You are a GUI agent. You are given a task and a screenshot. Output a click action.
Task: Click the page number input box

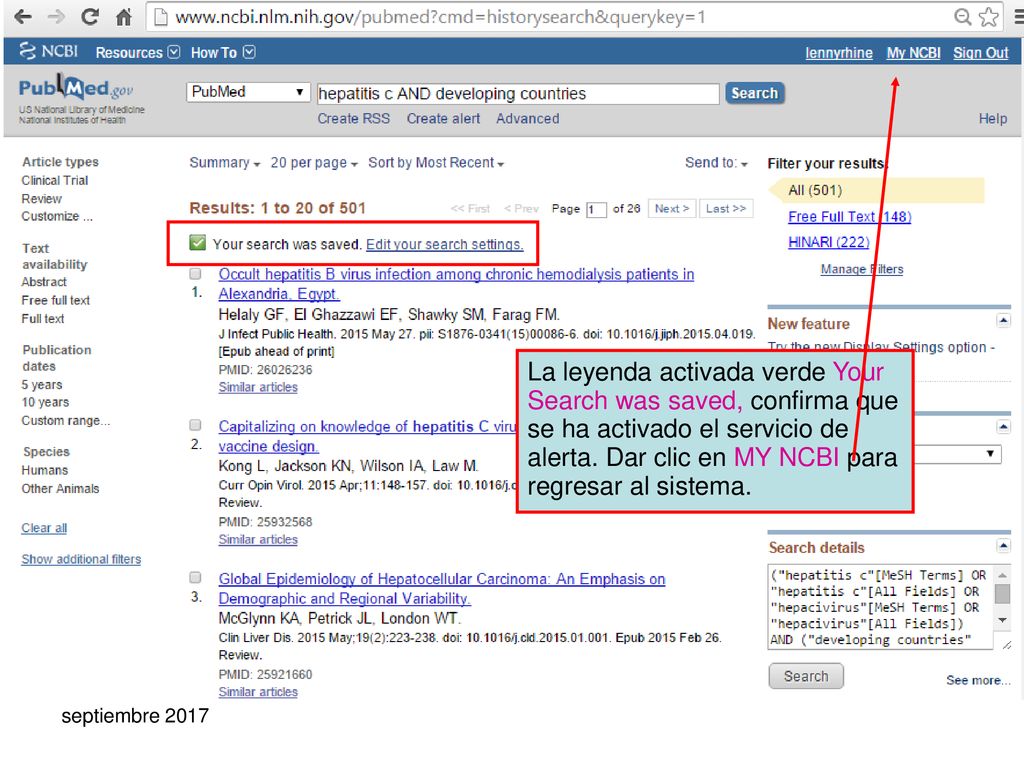click(x=596, y=209)
